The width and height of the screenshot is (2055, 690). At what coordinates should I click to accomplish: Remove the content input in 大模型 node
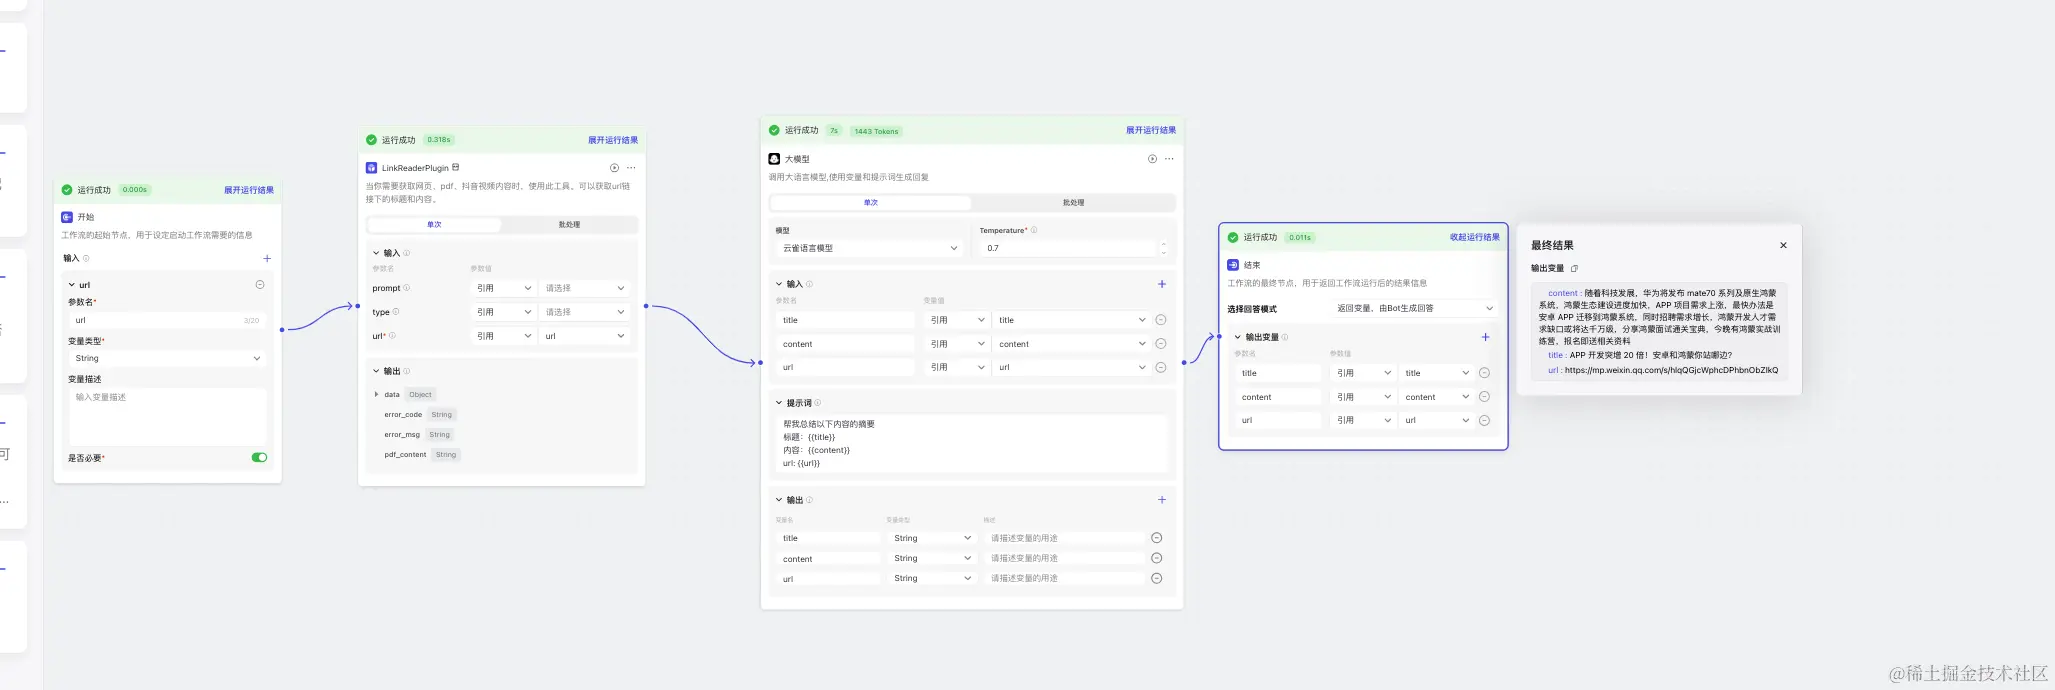pyautogui.click(x=1161, y=344)
